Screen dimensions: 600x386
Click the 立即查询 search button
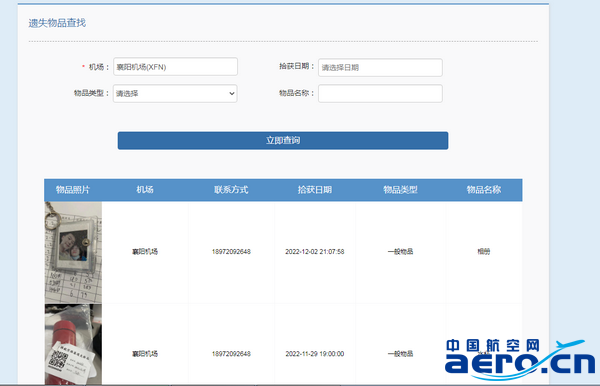pyautogui.click(x=283, y=140)
